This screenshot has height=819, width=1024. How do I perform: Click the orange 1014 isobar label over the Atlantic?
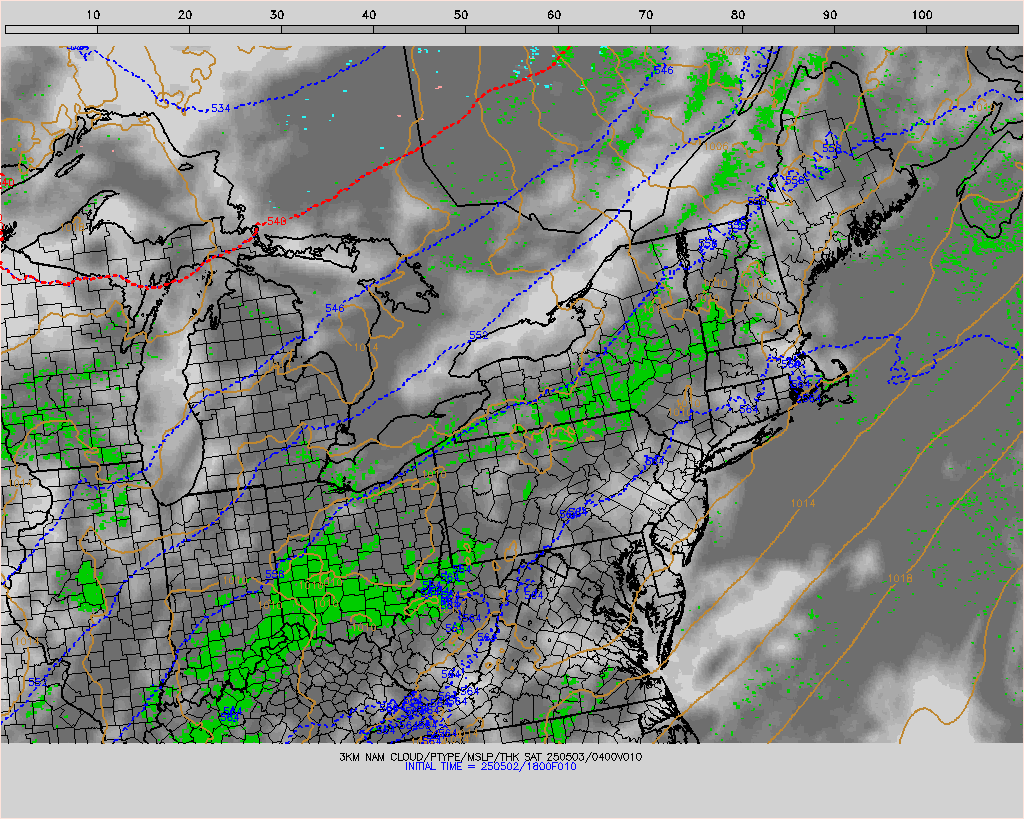[x=803, y=503]
